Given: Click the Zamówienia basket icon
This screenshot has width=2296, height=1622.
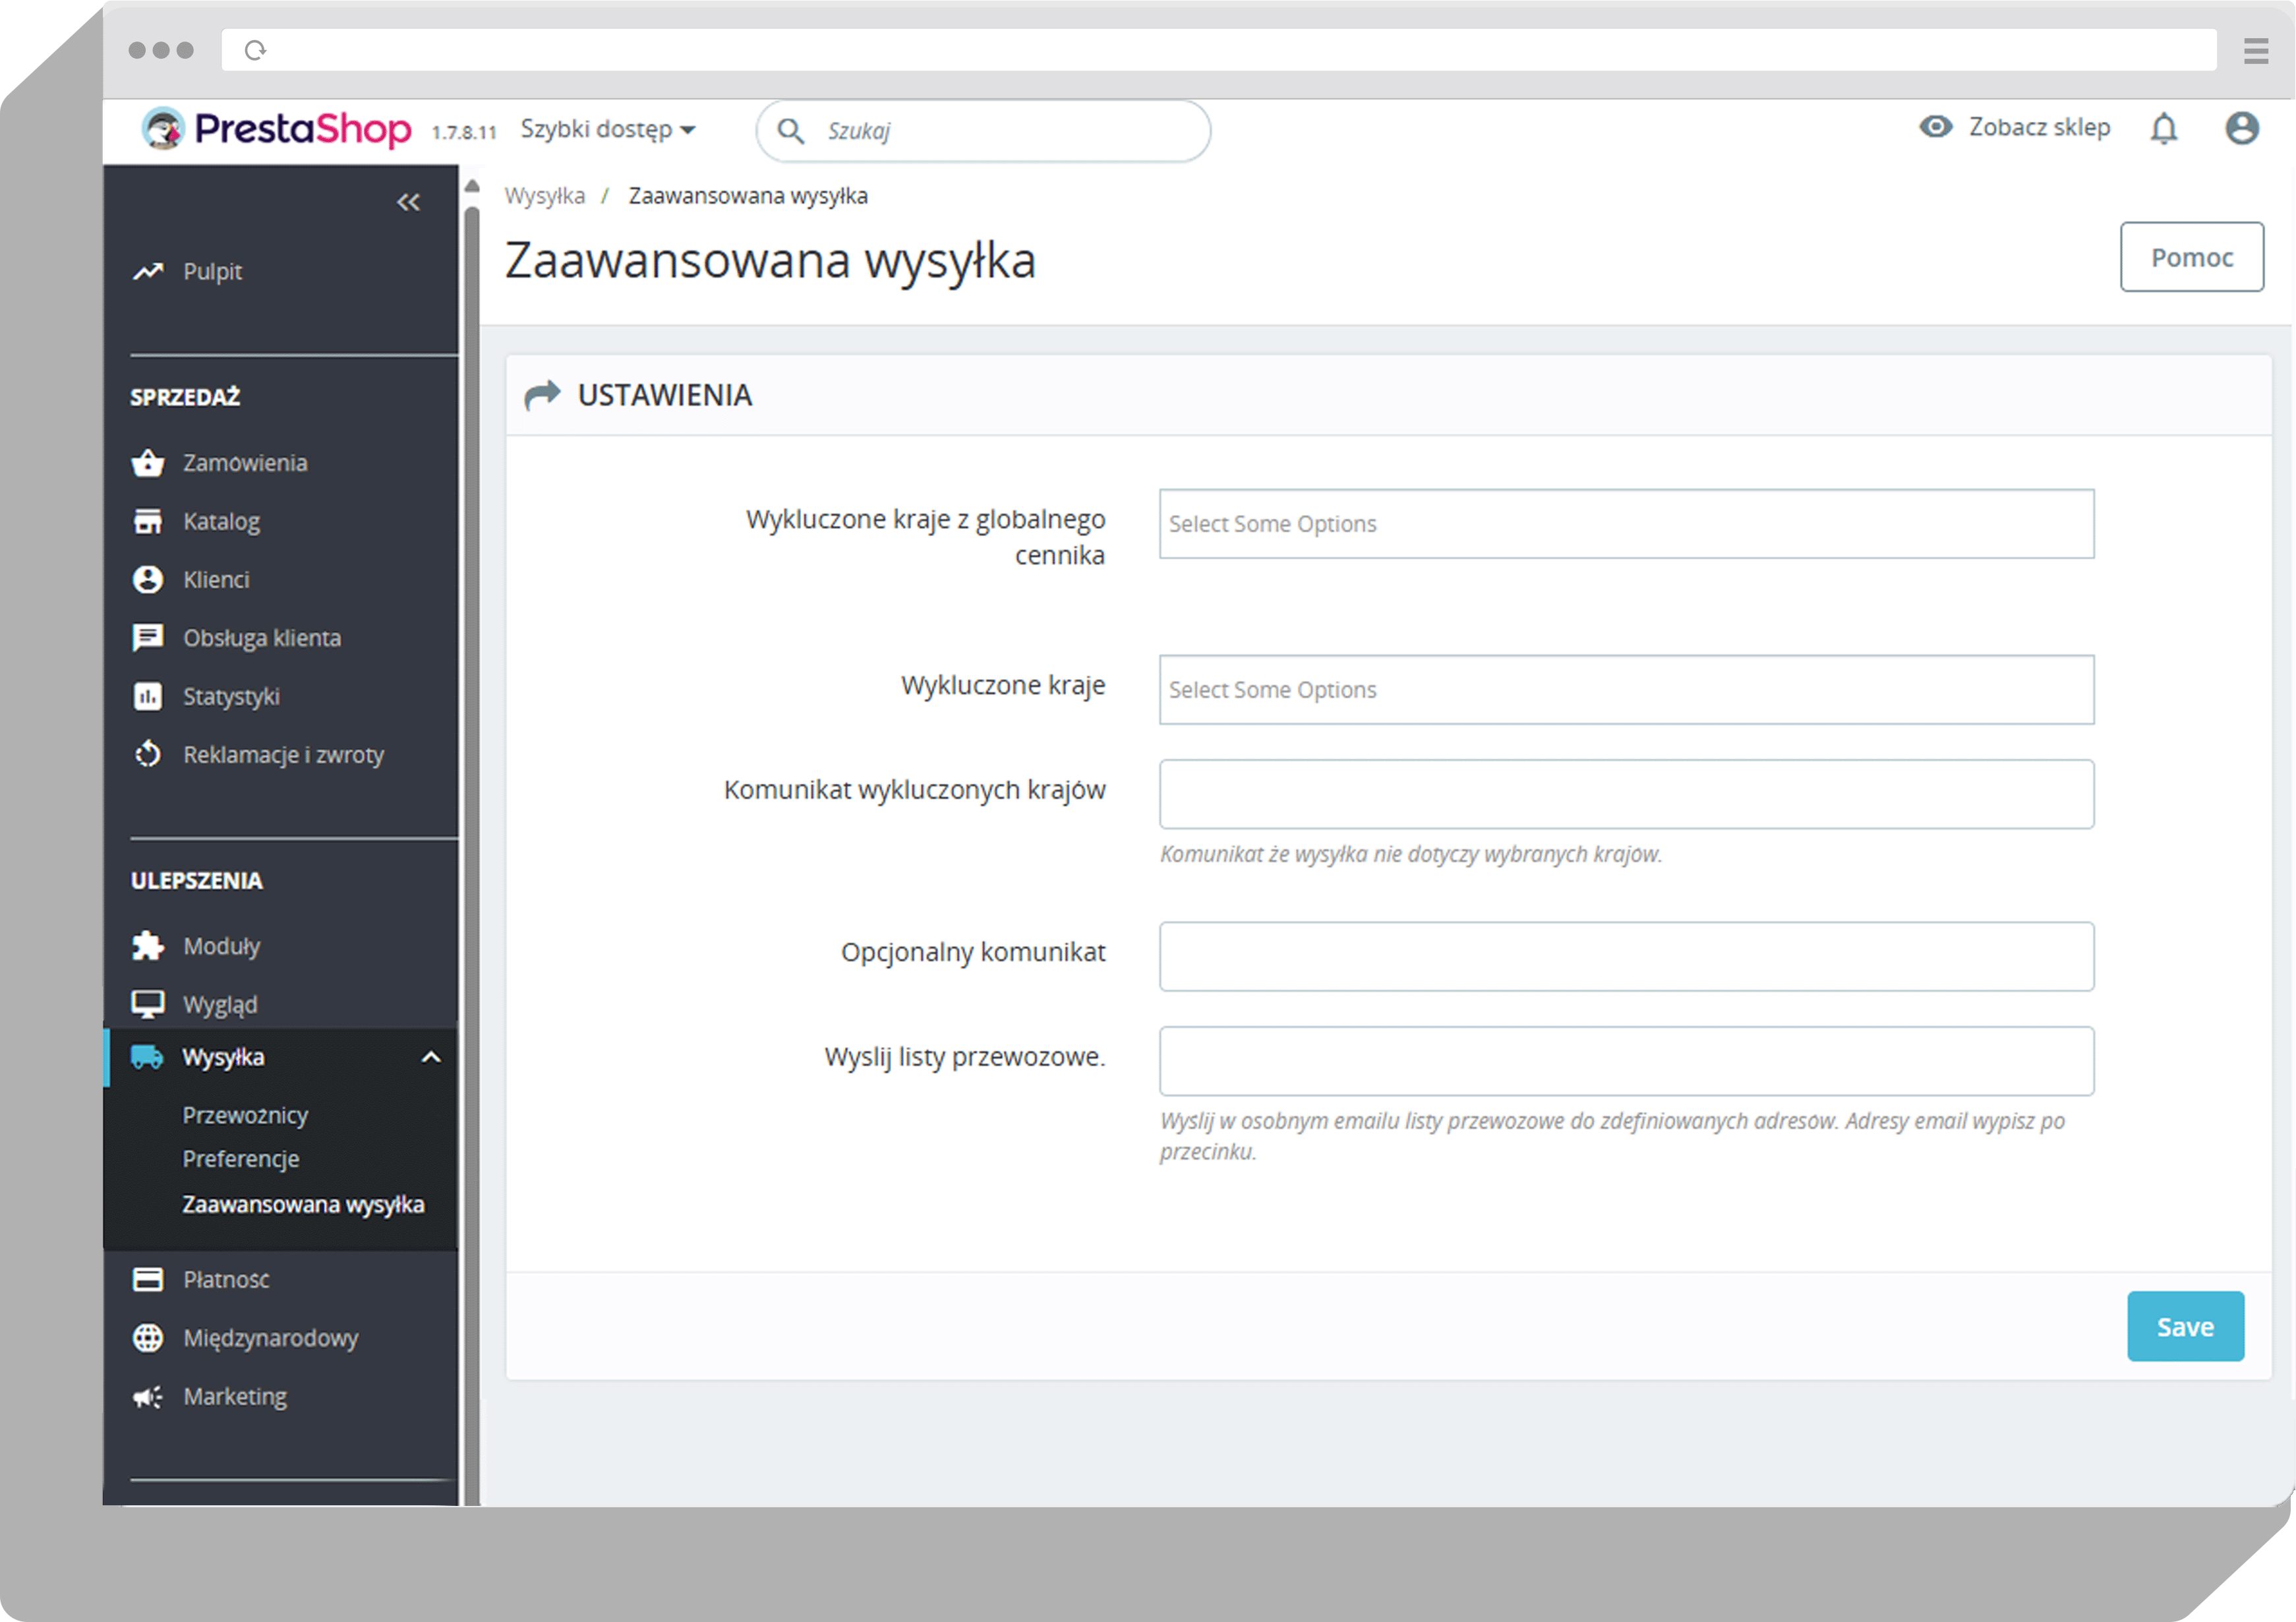Looking at the screenshot, I should pos(148,463).
